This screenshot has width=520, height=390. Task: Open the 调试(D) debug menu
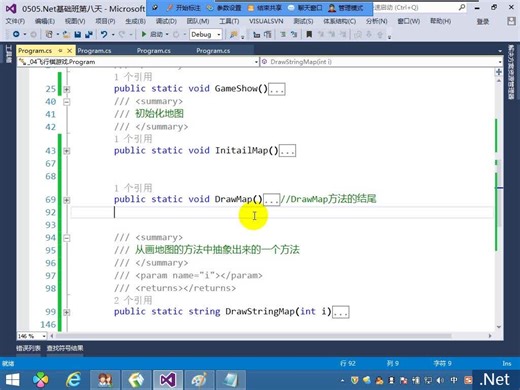click(x=166, y=21)
